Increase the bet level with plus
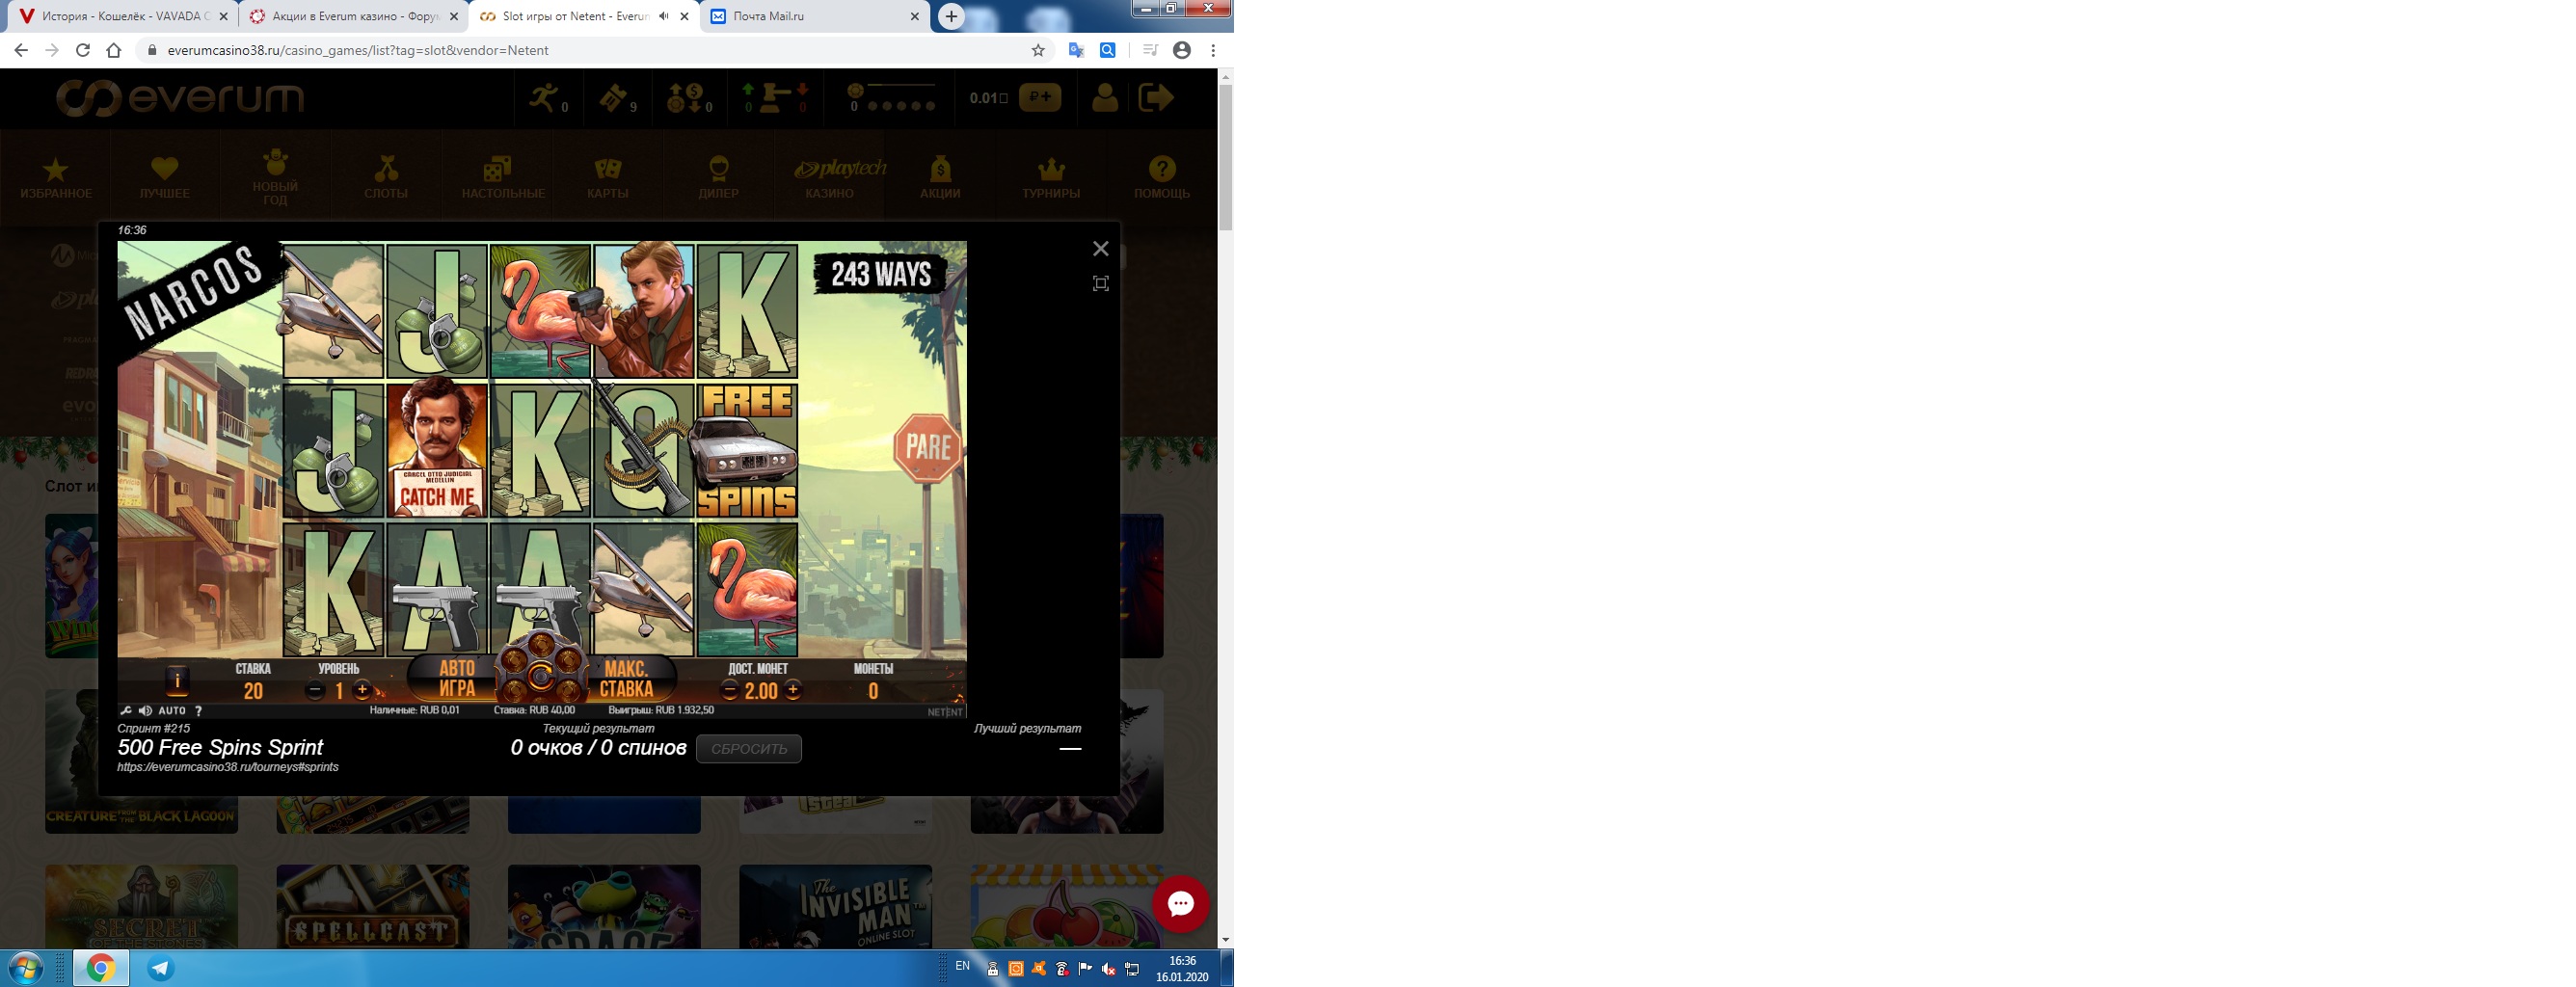The height and width of the screenshot is (987, 2576). point(362,690)
